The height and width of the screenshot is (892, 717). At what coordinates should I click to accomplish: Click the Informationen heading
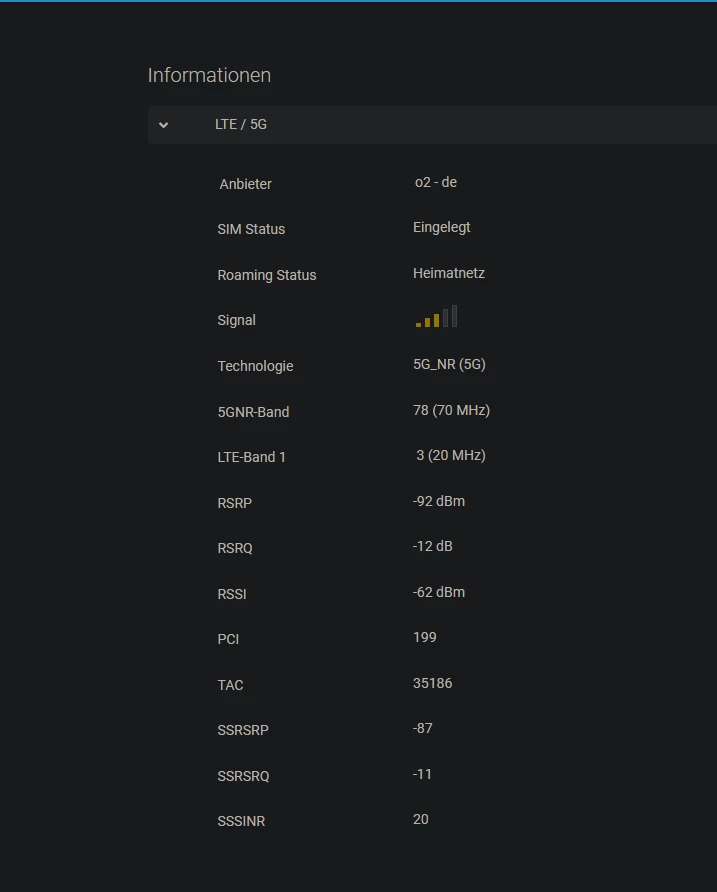click(x=209, y=75)
